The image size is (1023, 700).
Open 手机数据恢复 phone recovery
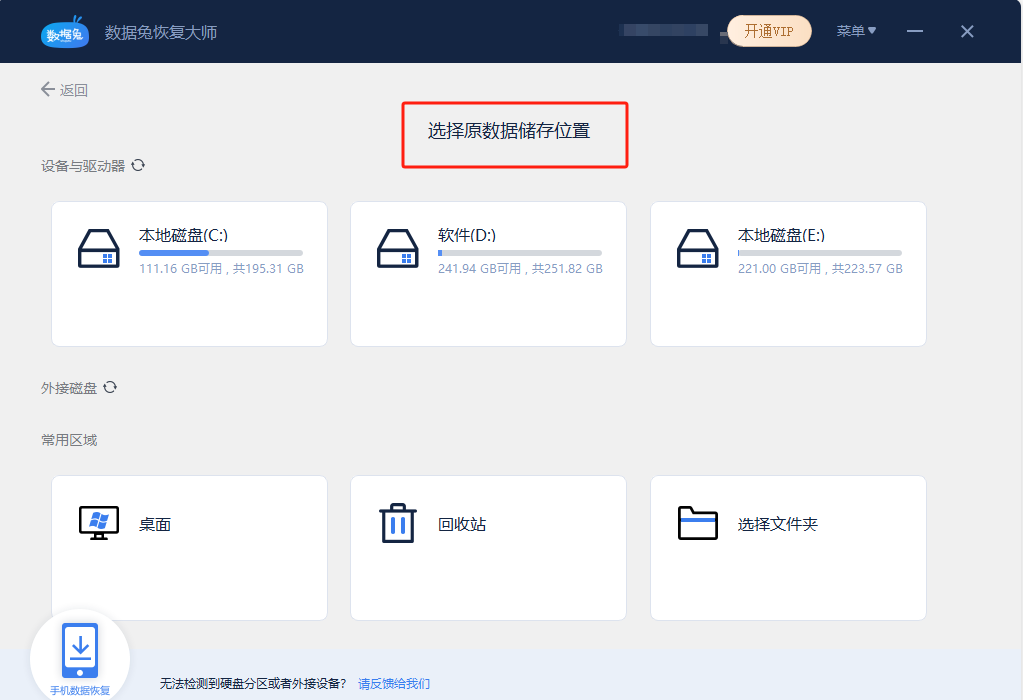pos(80,658)
